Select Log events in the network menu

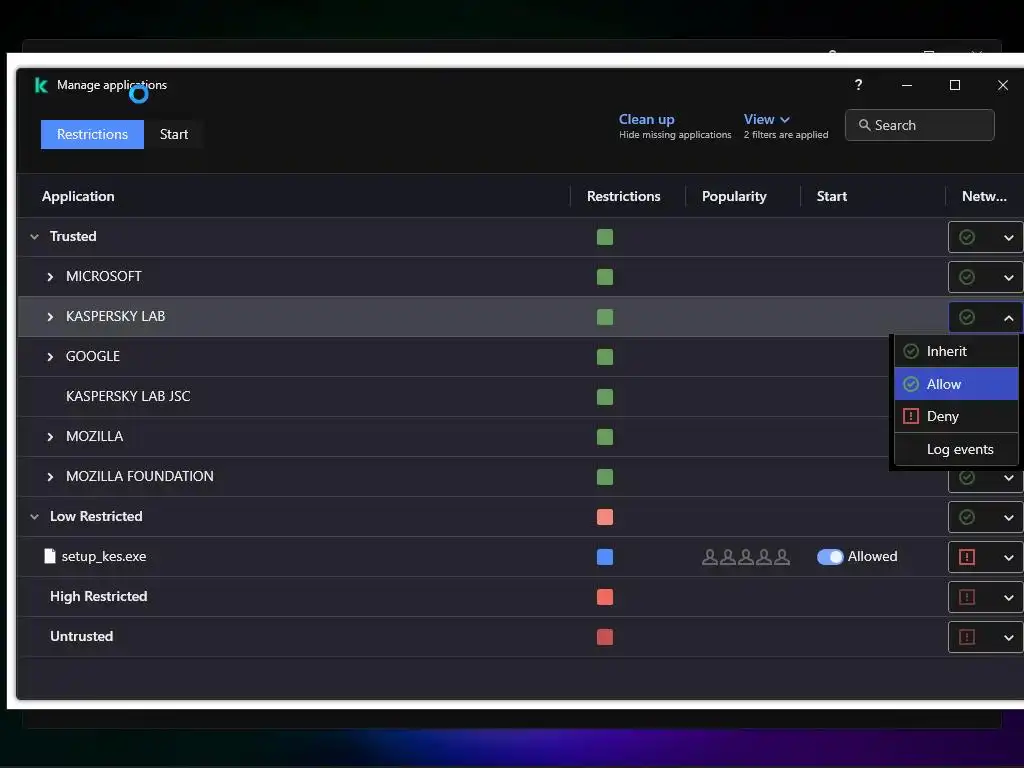956,449
